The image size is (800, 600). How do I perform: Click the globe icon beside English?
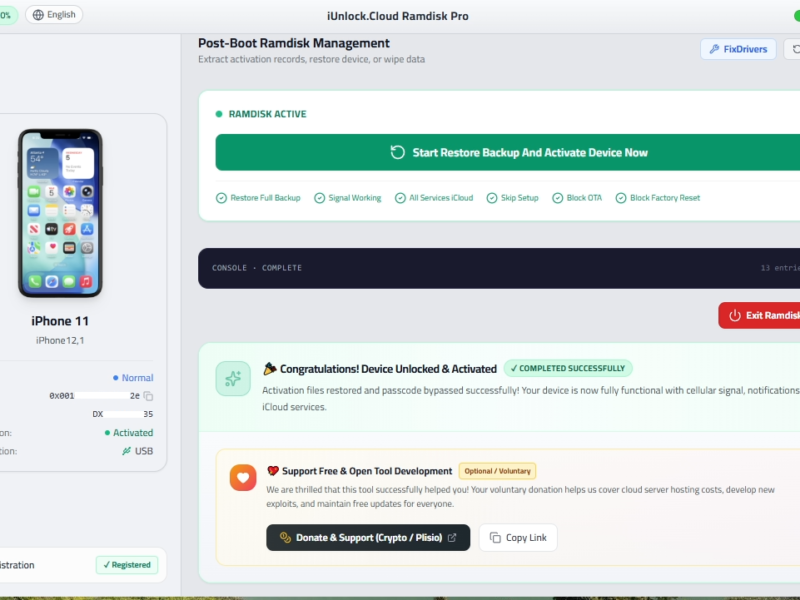(38, 15)
